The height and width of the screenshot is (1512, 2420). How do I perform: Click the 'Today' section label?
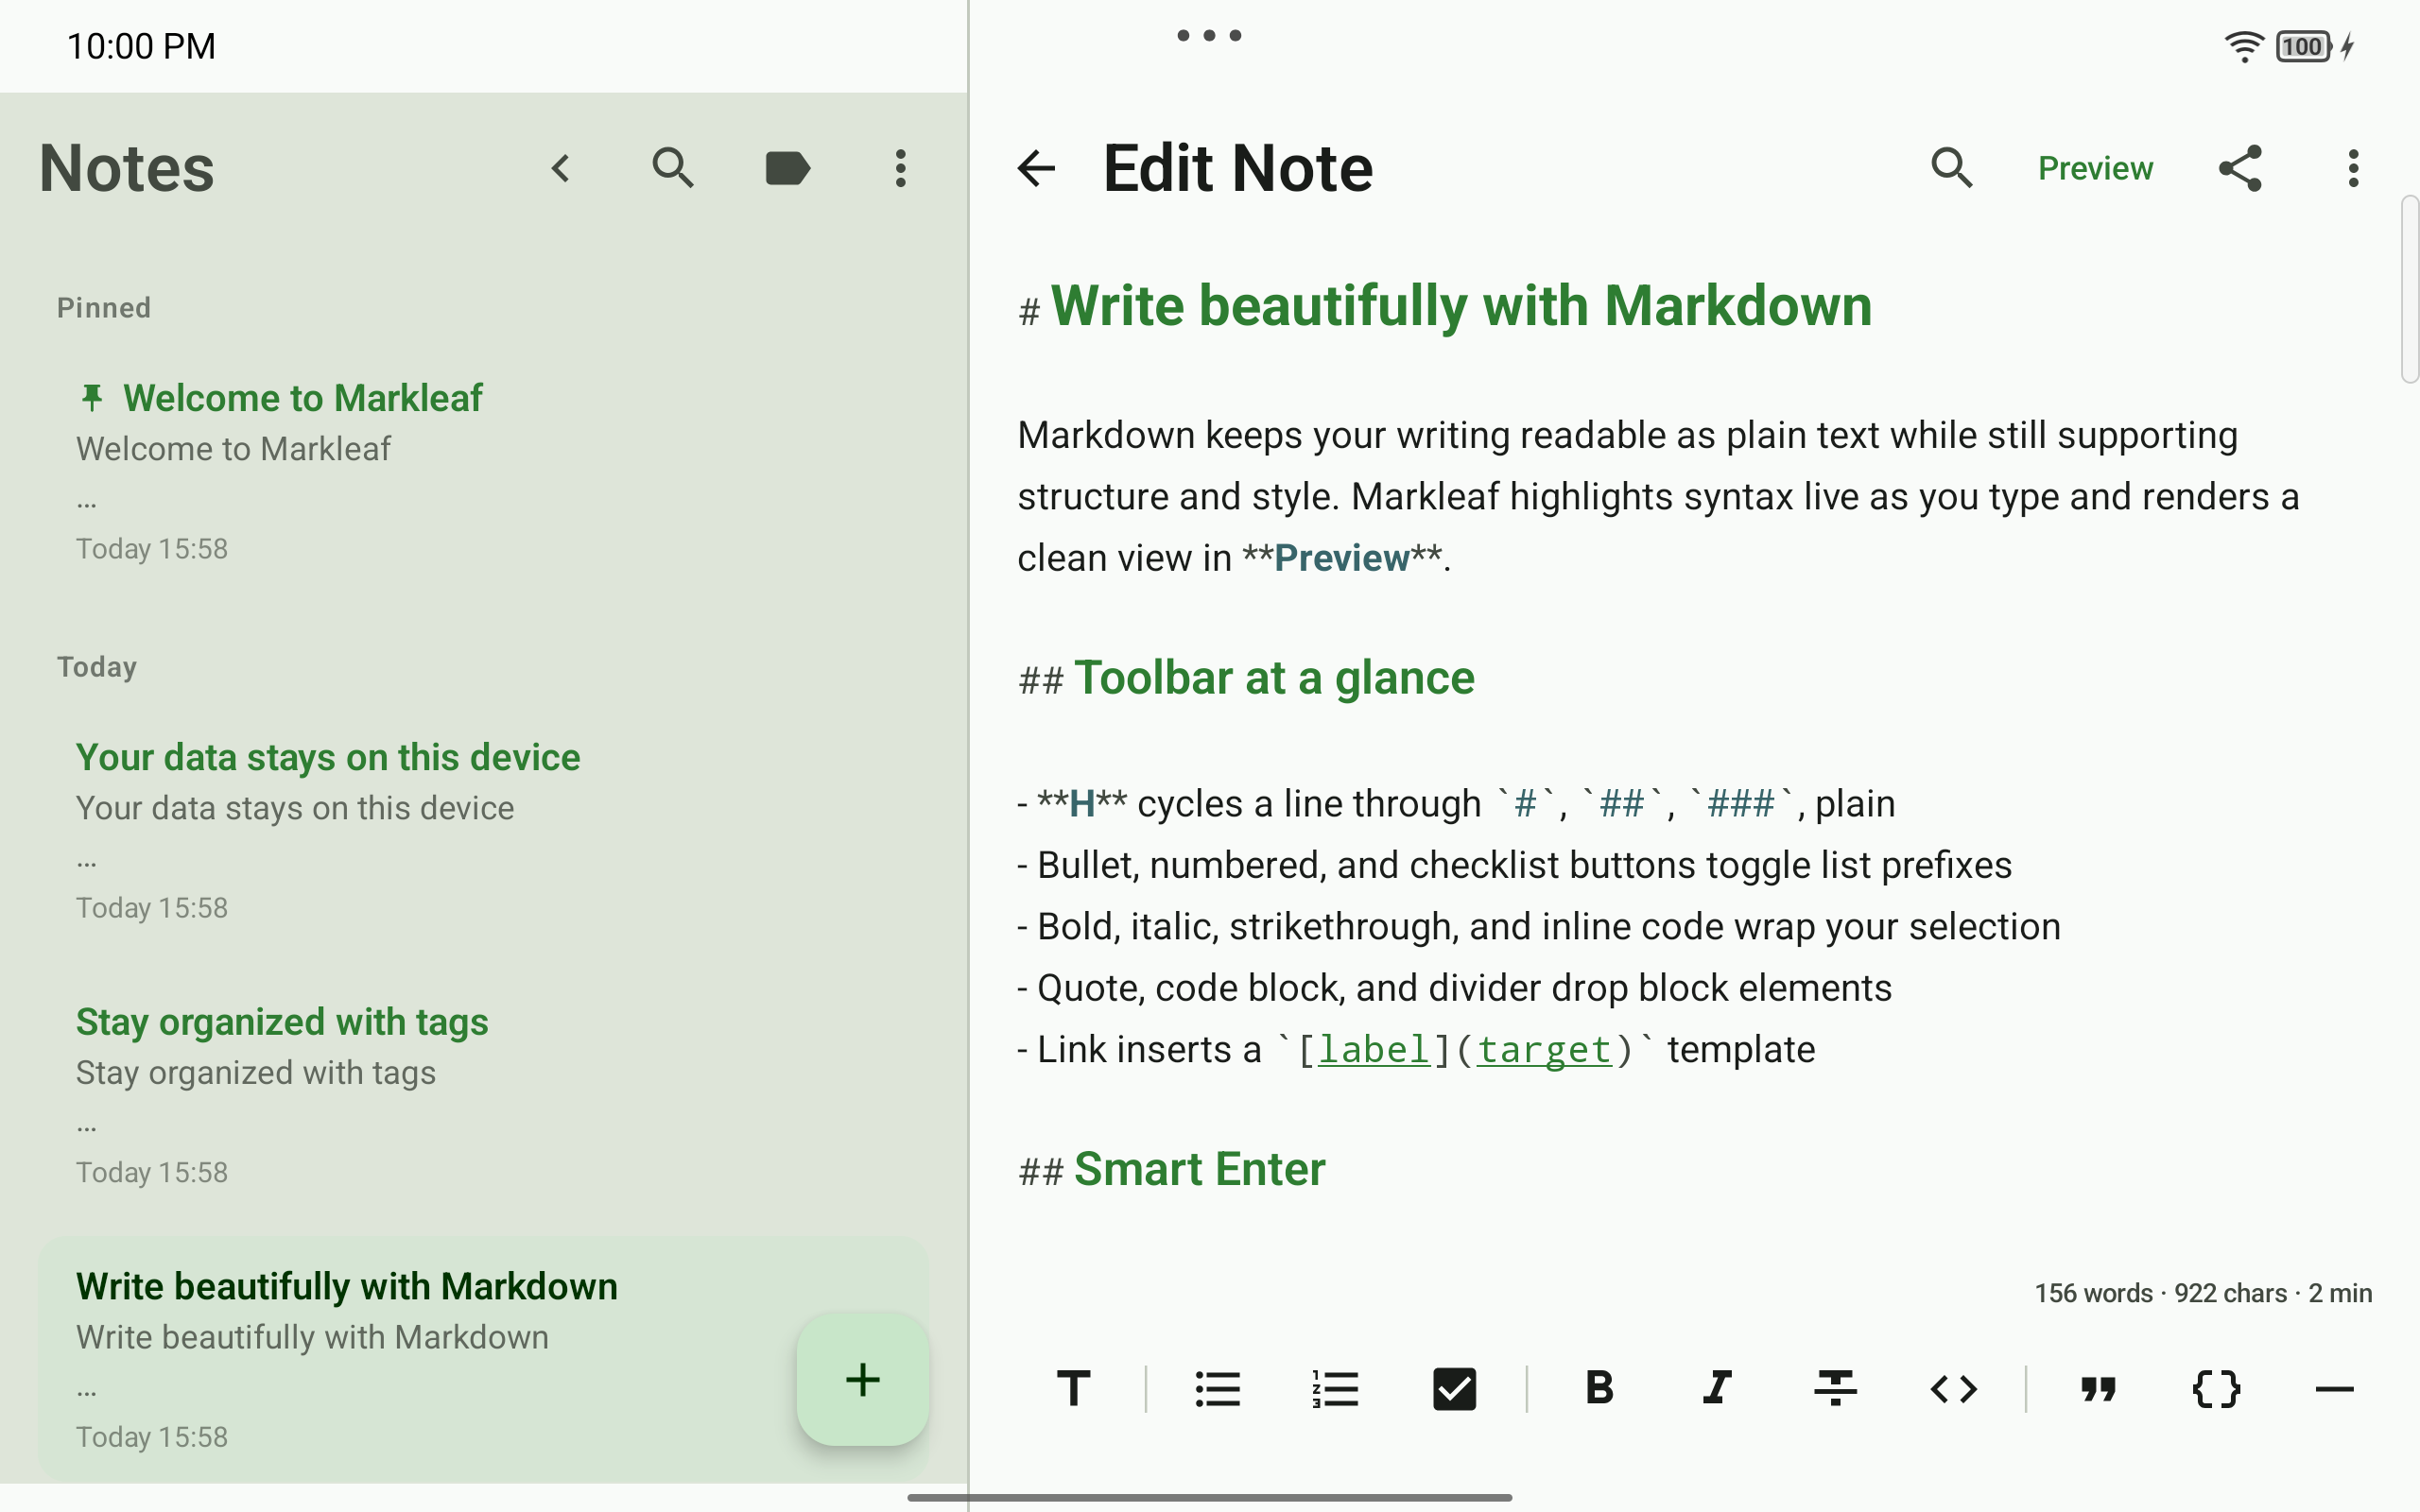[97, 667]
